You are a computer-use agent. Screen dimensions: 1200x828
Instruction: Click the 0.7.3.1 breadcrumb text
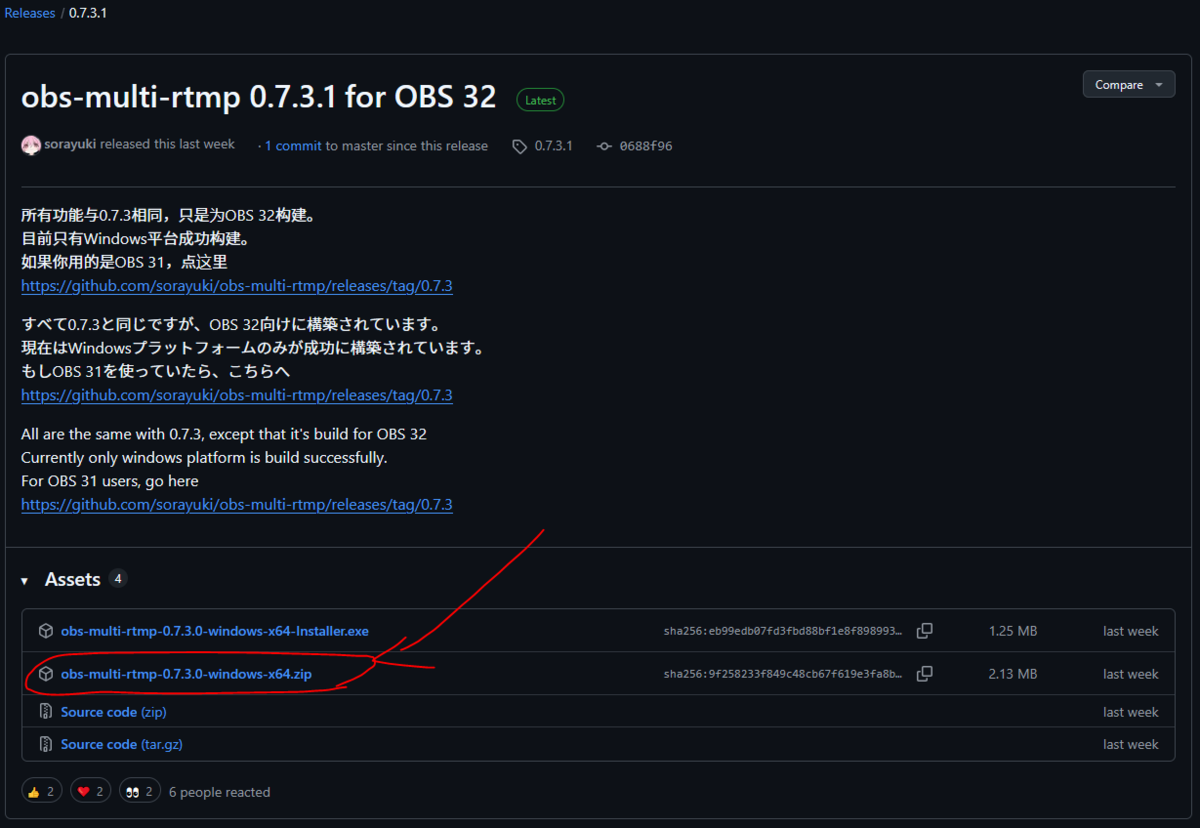click(x=89, y=13)
